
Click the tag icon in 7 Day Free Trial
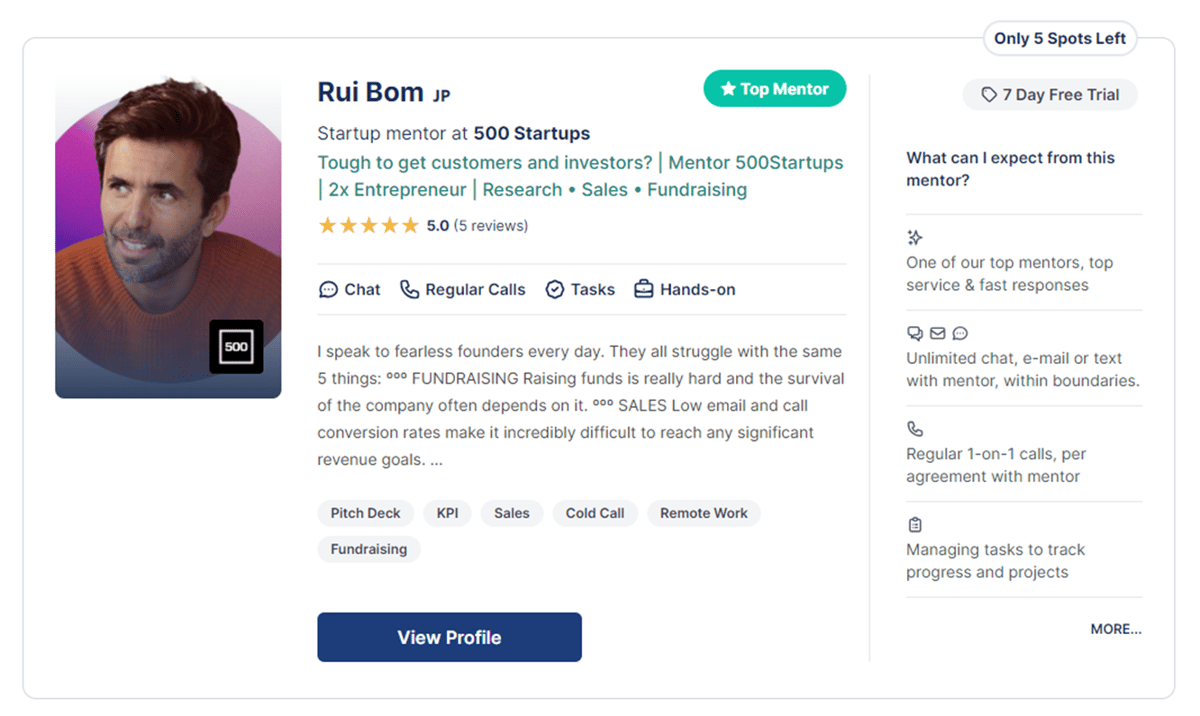(x=989, y=95)
